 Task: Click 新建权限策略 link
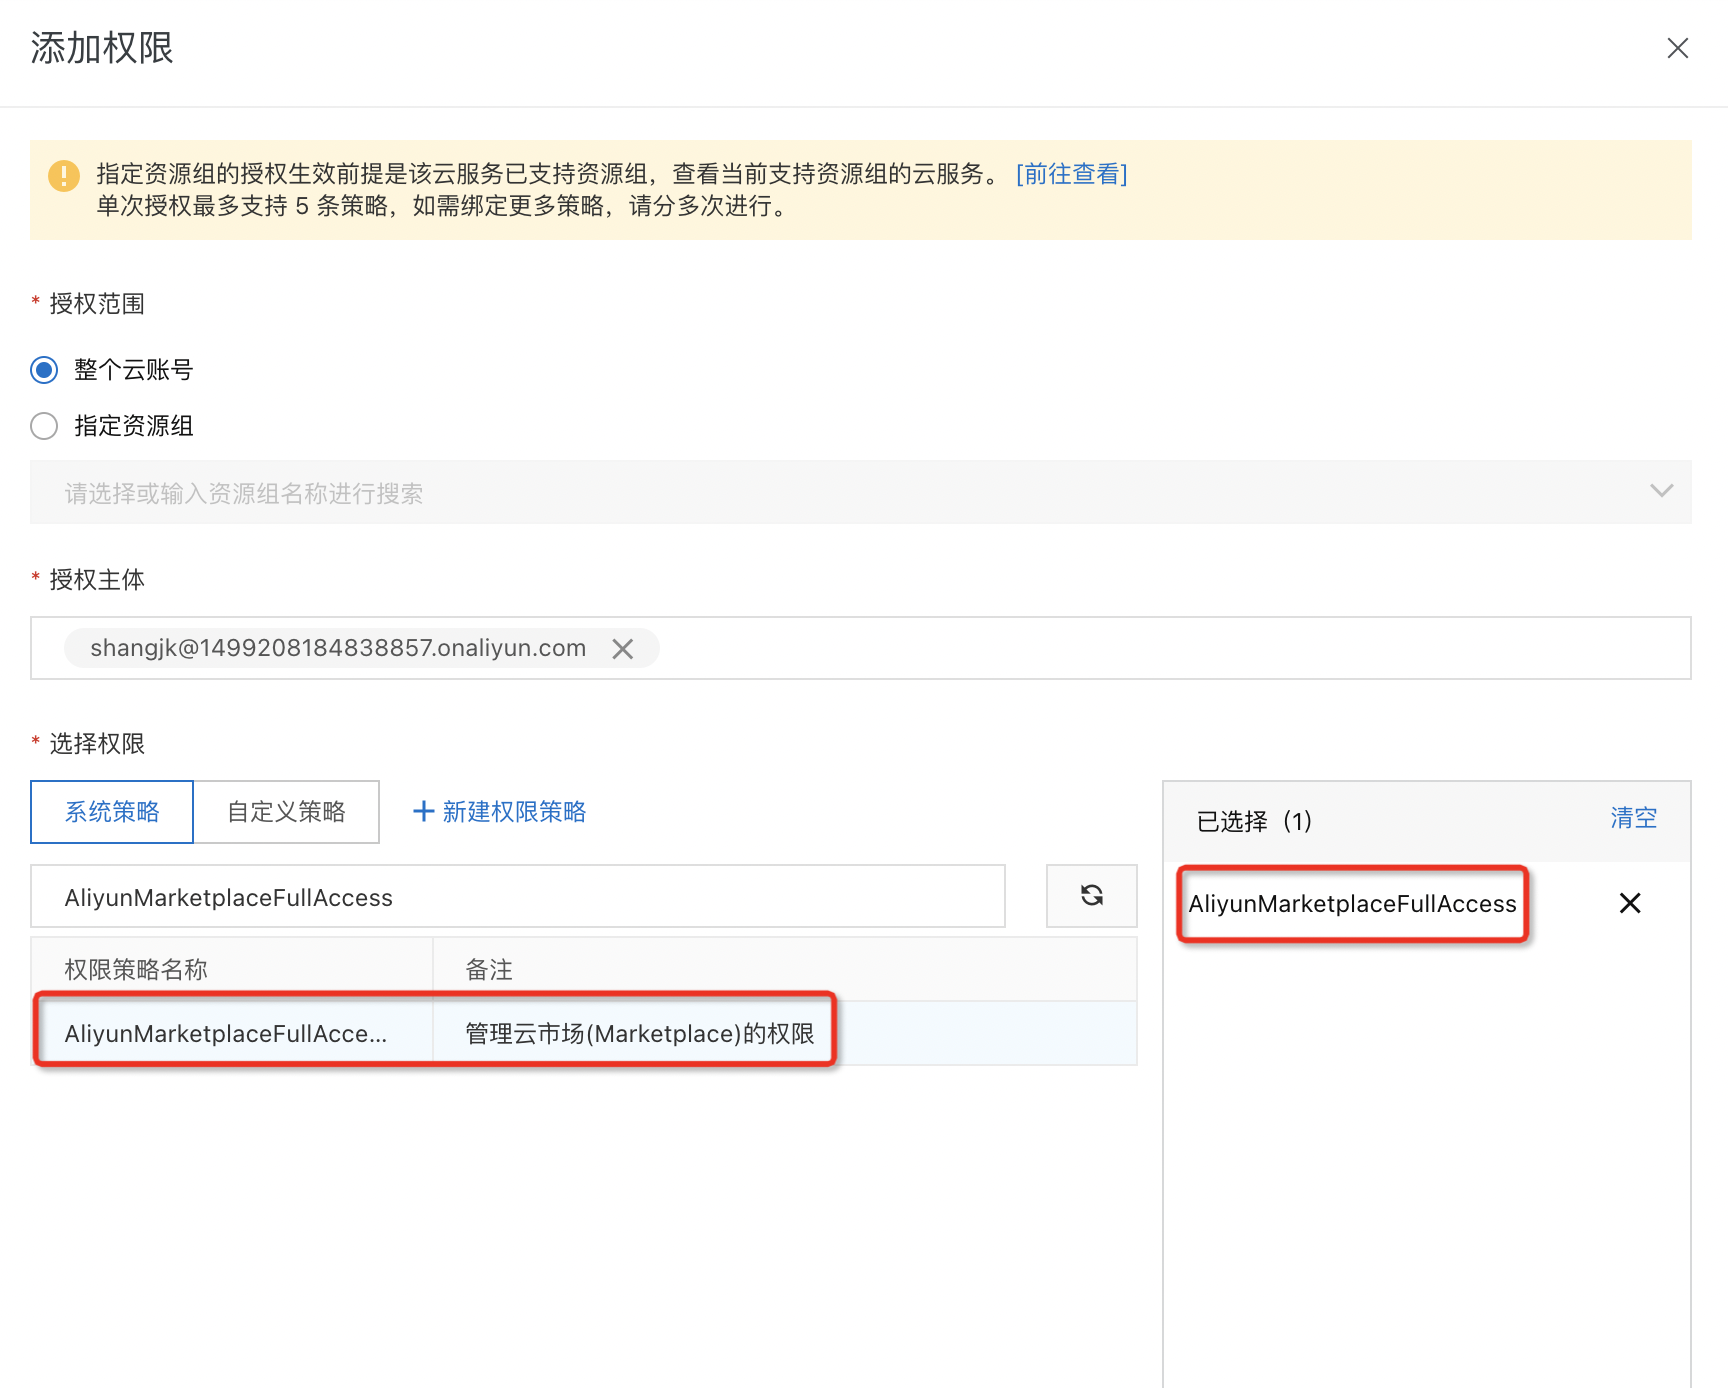coord(499,812)
